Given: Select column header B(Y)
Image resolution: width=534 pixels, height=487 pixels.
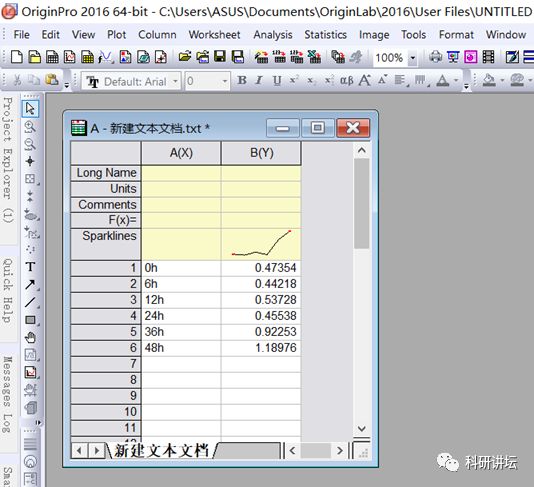Looking at the screenshot, I should coord(261,153).
